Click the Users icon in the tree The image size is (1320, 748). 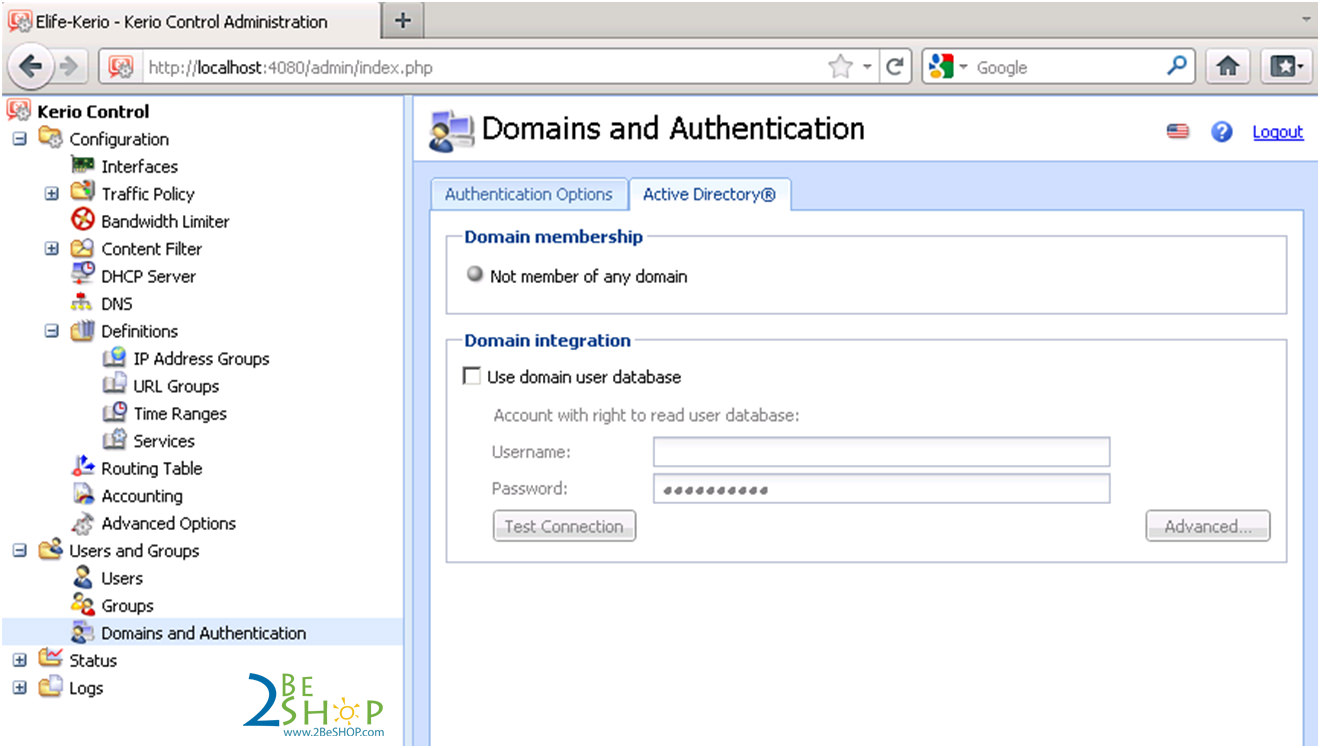click(x=83, y=578)
